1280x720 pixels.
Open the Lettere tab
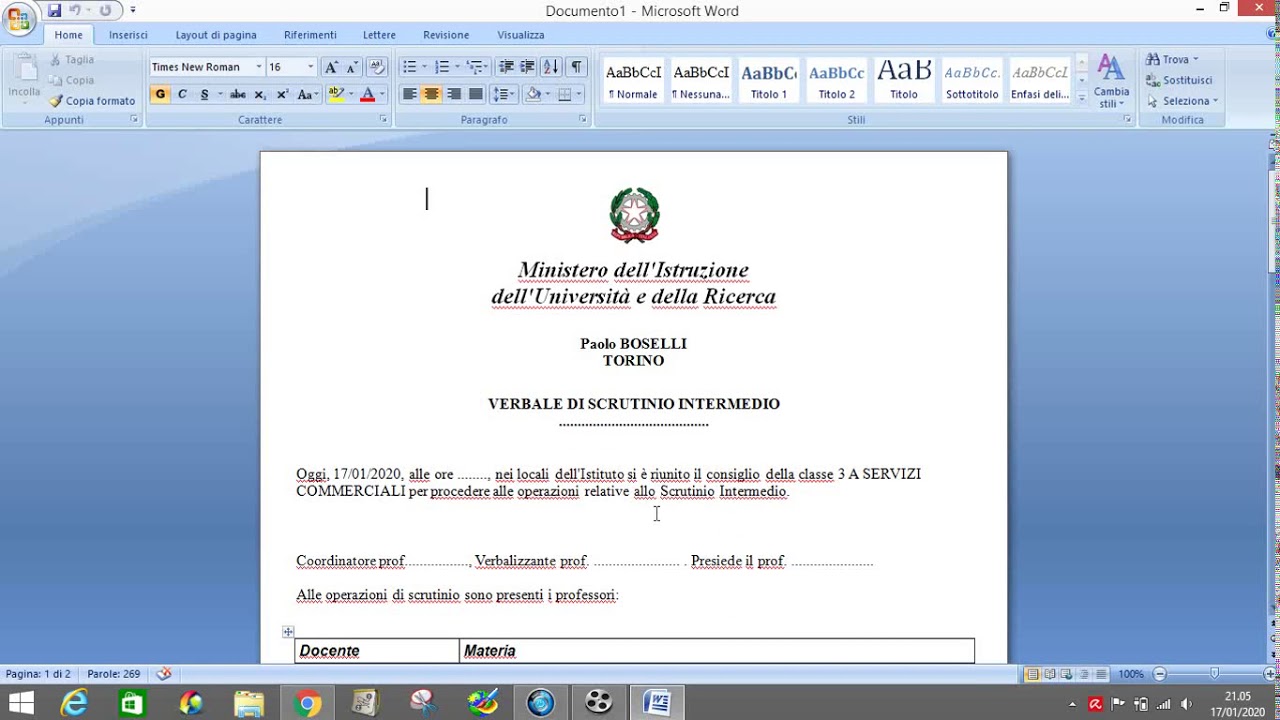(379, 35)
